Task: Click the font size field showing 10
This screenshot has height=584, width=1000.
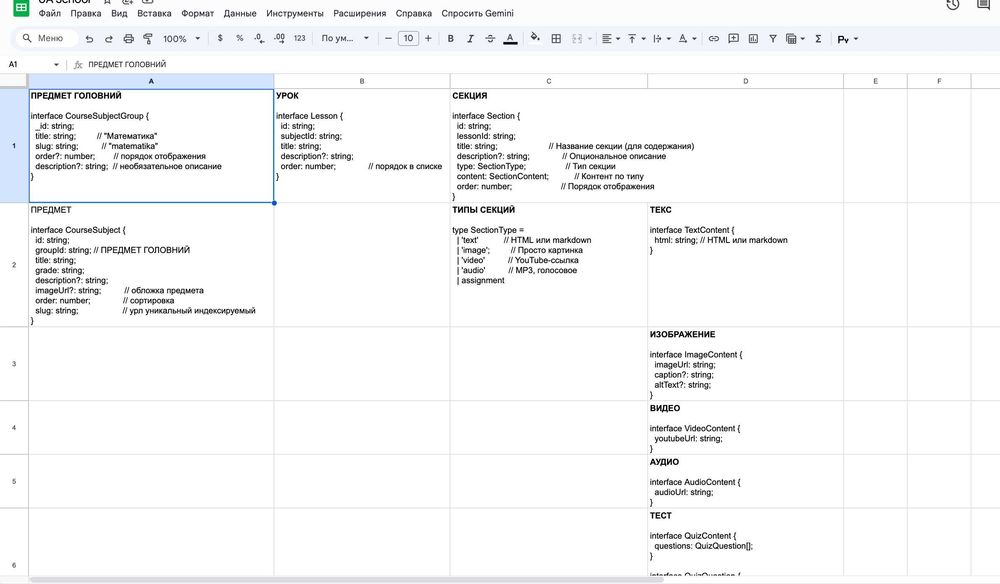Action: [408, 38]
